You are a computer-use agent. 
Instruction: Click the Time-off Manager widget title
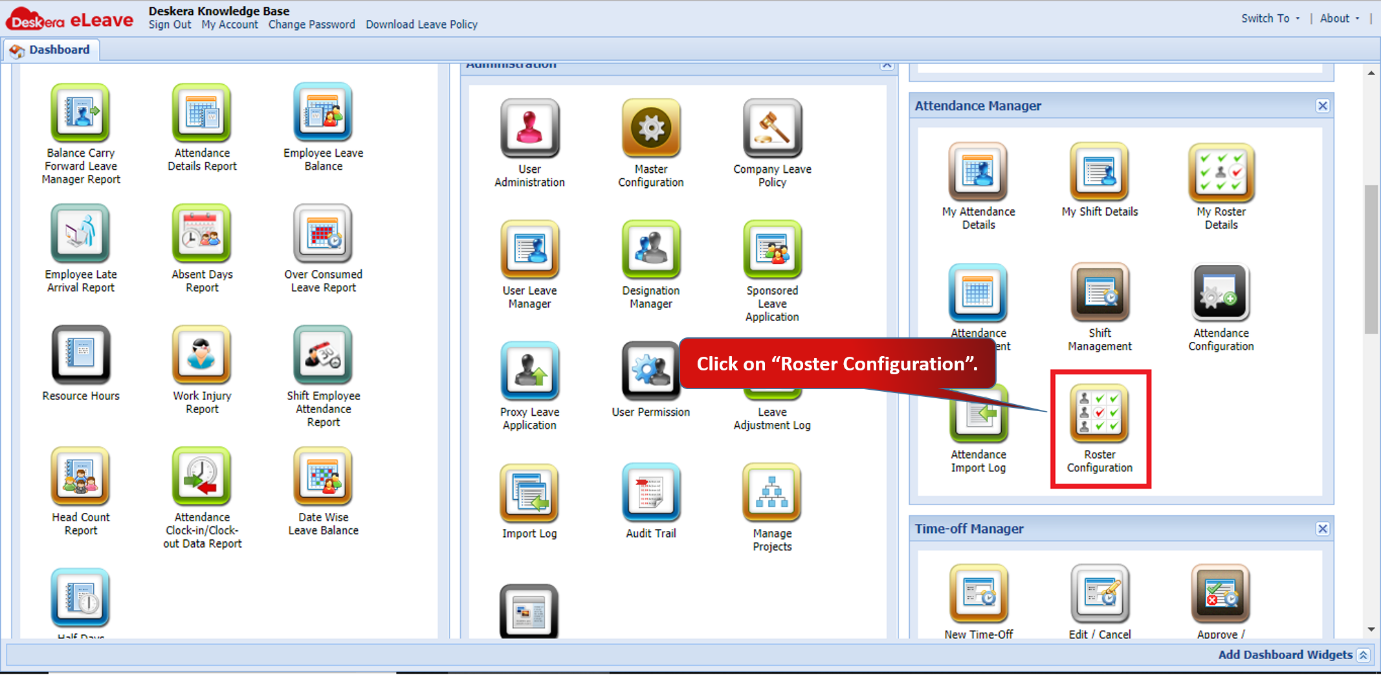[x=969, y=529]
